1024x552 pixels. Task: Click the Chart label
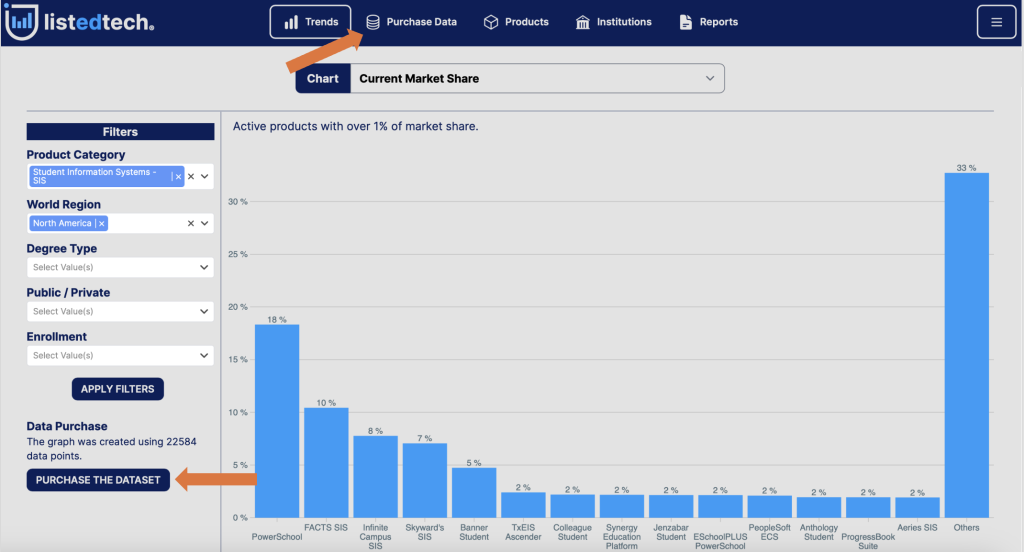[323, 78]
